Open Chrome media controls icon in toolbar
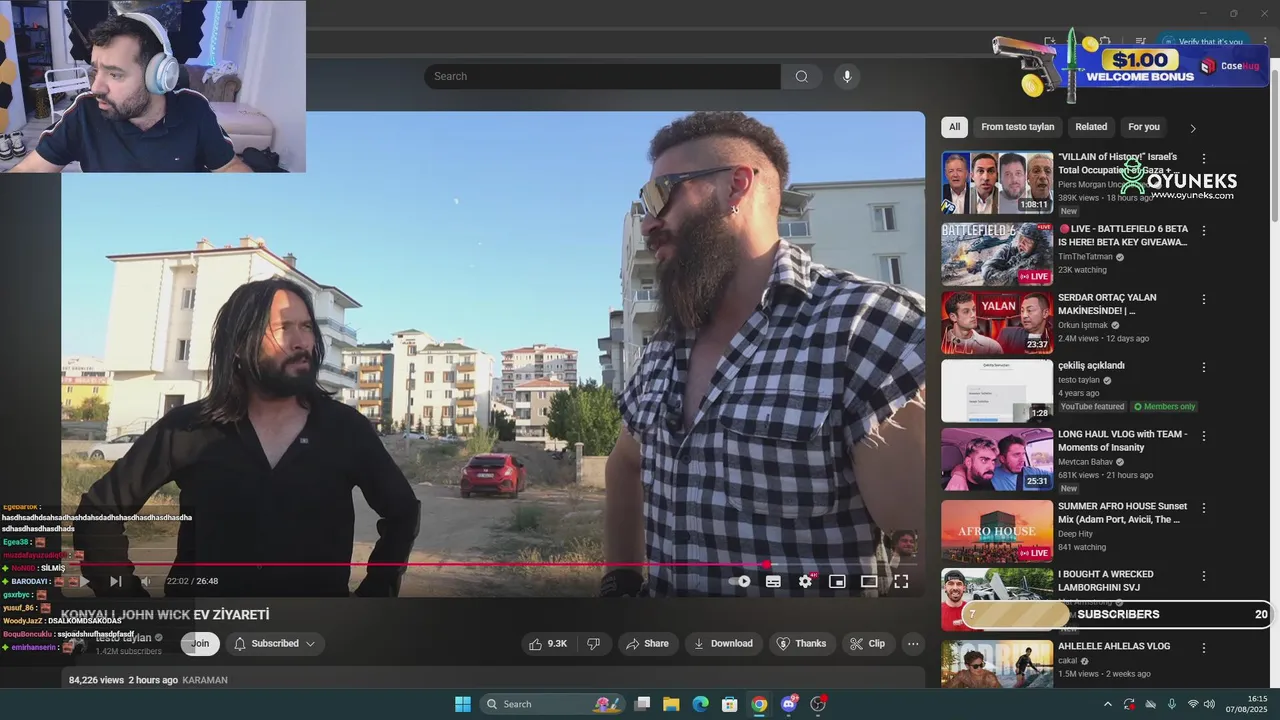1280x720 pixels. pyautogui.click(x=1141, y=42)
